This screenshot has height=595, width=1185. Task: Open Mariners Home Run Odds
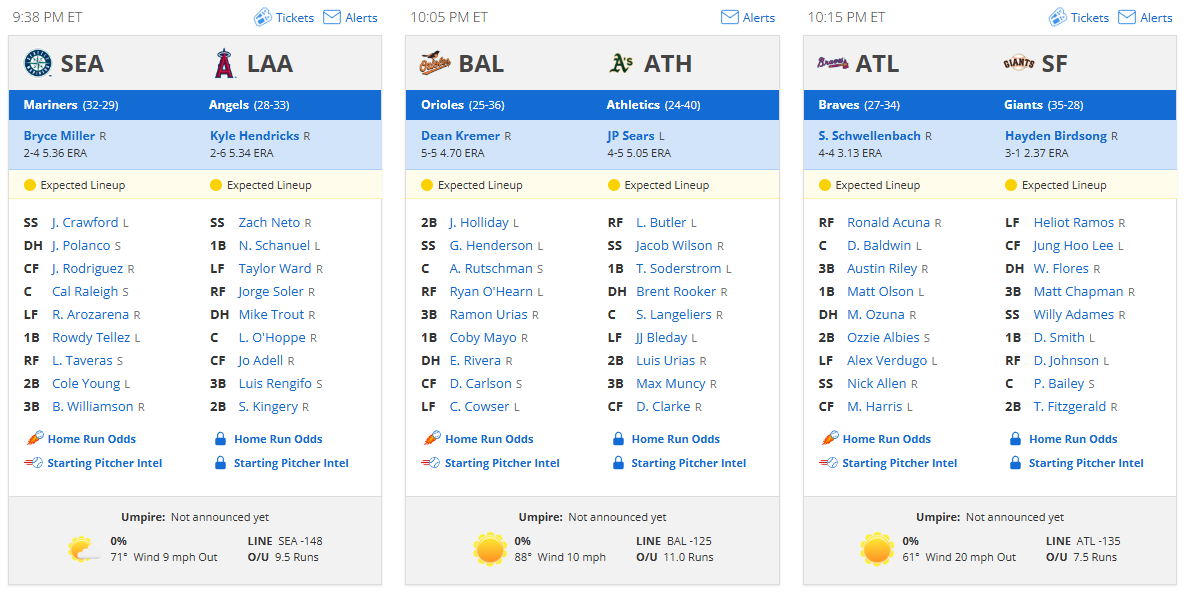point(91,439)
